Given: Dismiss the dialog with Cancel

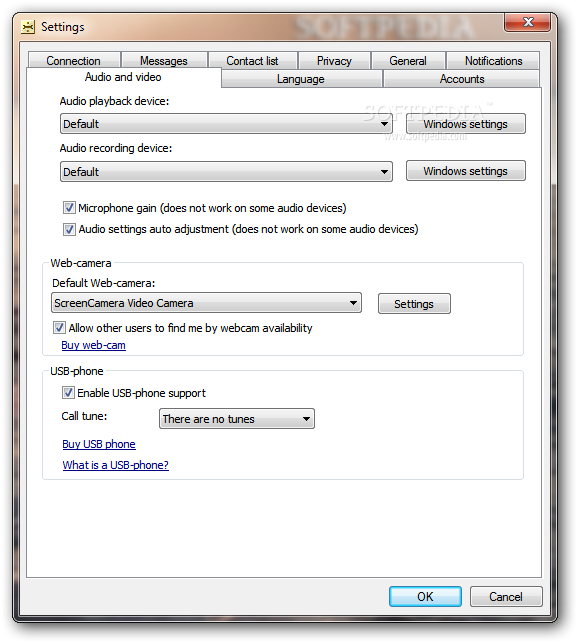Looking at the screenshot, I should pyautogui.click(x=506, y=597).
